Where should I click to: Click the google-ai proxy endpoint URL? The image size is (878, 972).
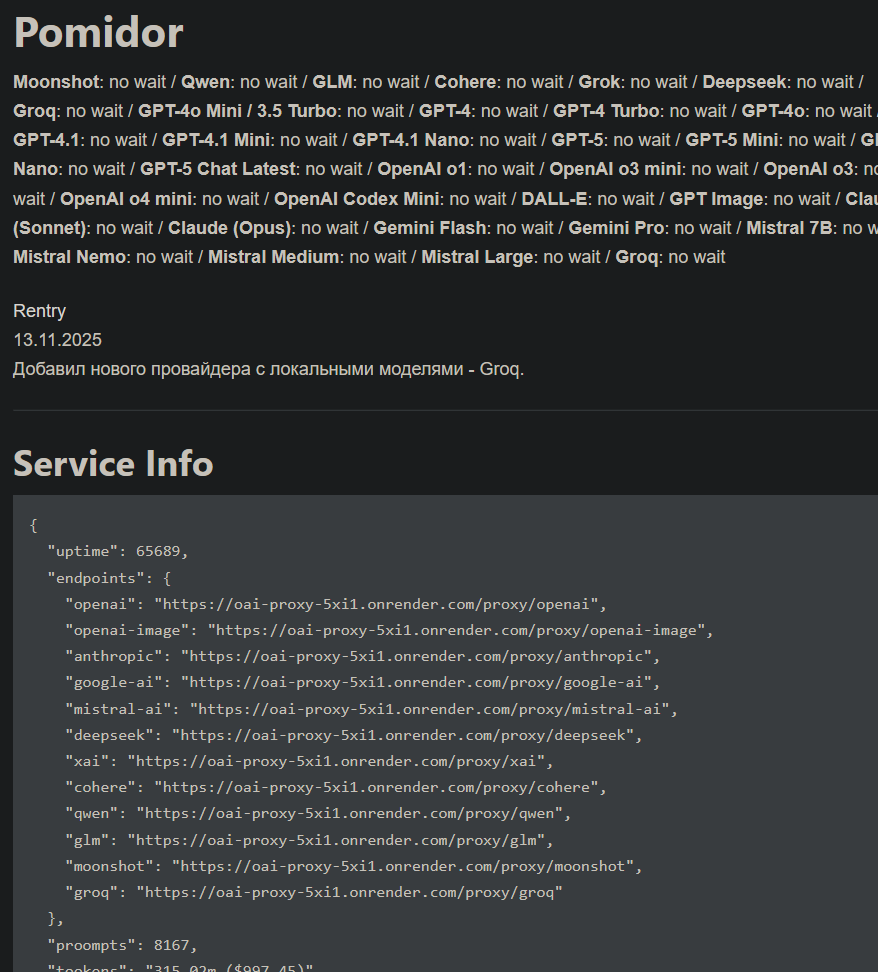tap(416, 683)
